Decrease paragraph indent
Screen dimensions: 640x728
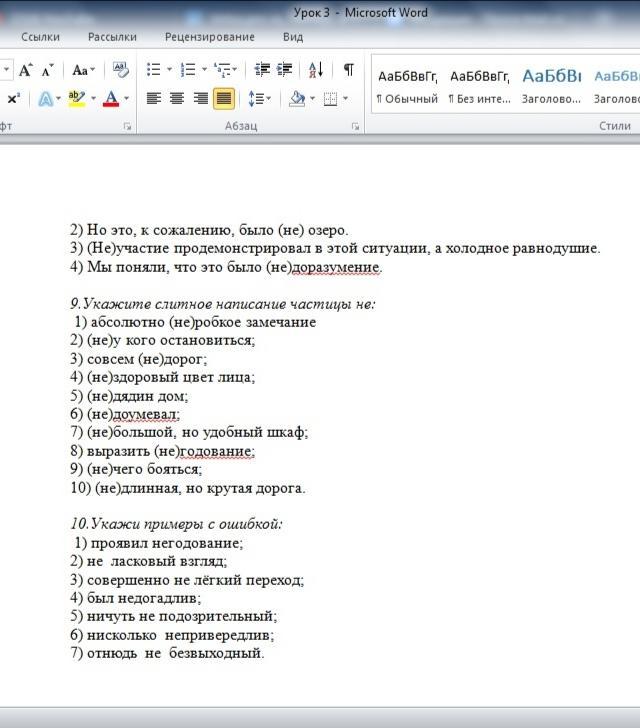pos(262,70)
